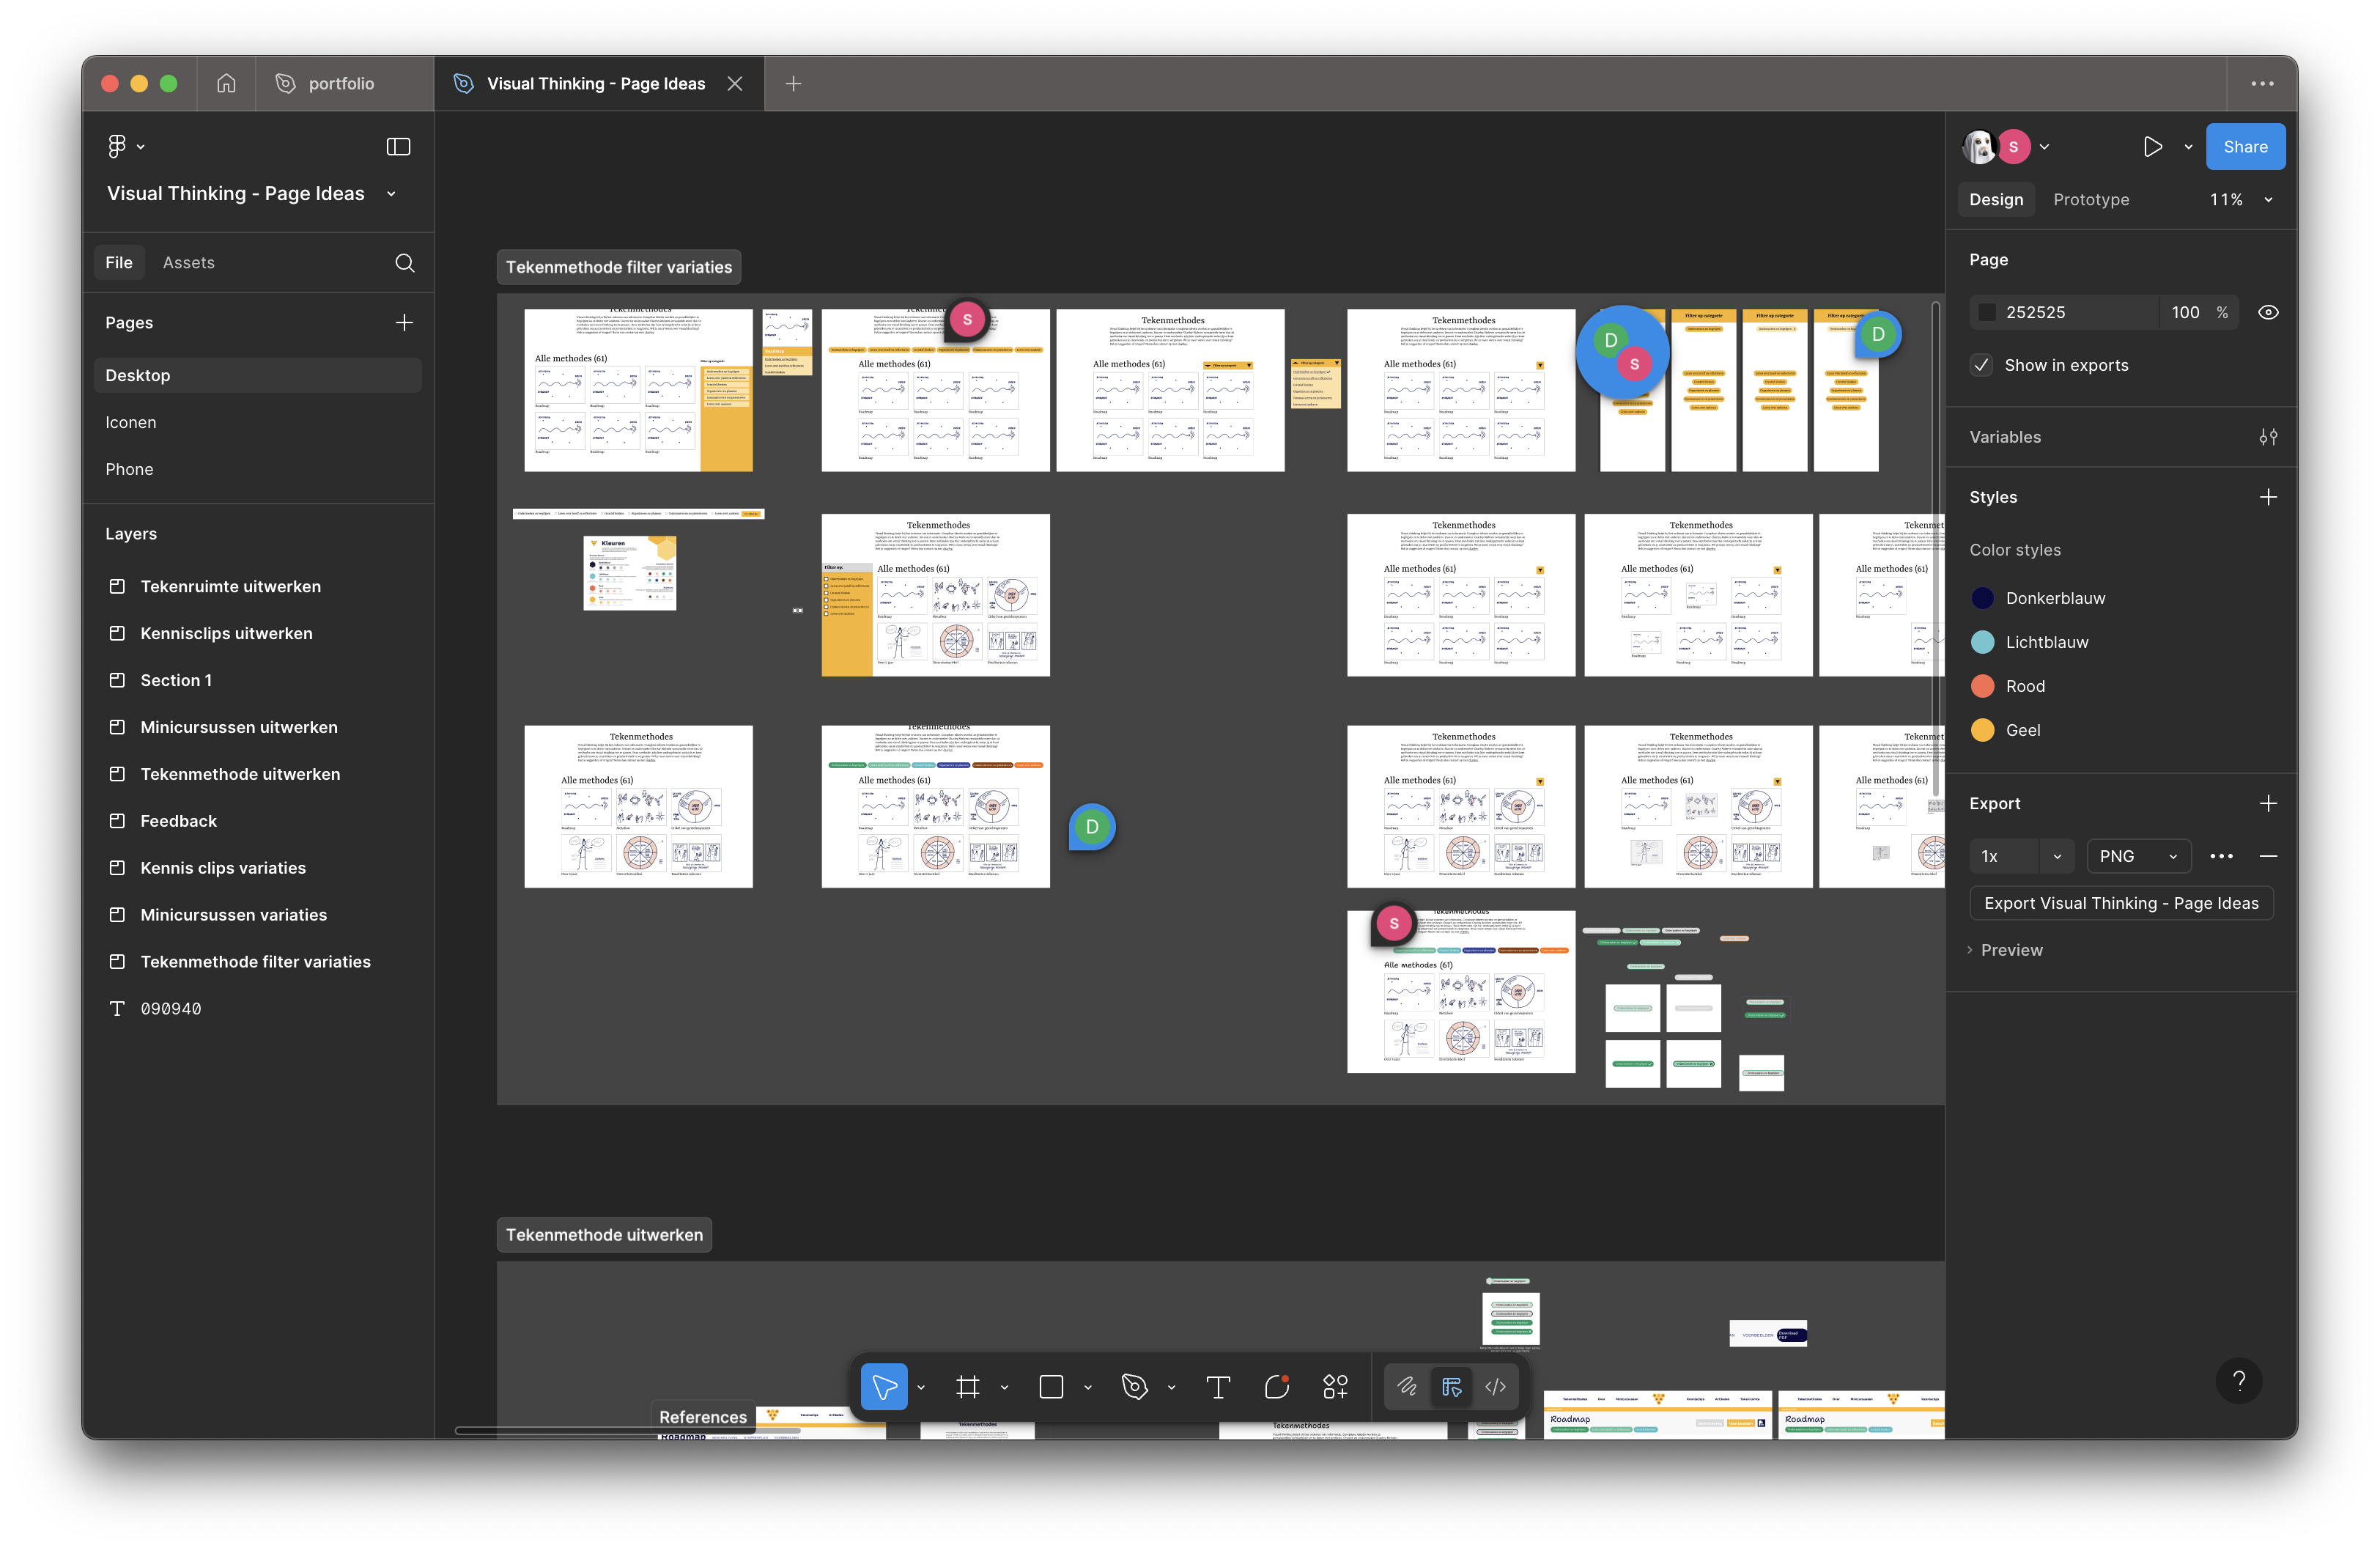Expand Frame tool options chevron

click(x=1004, y=1387)
